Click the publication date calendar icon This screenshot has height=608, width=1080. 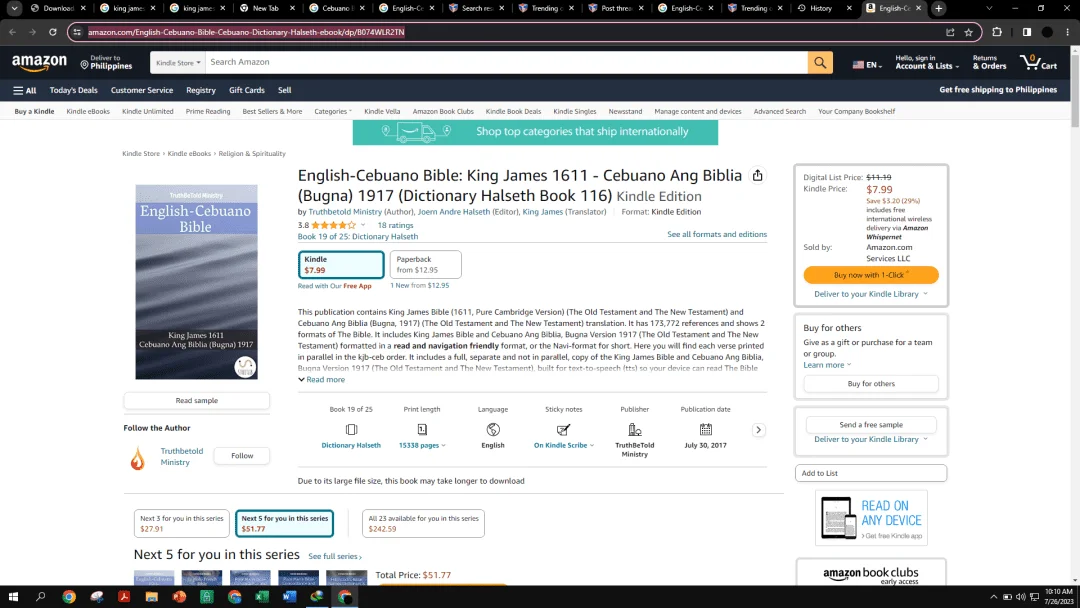click(x=705, y=430)
